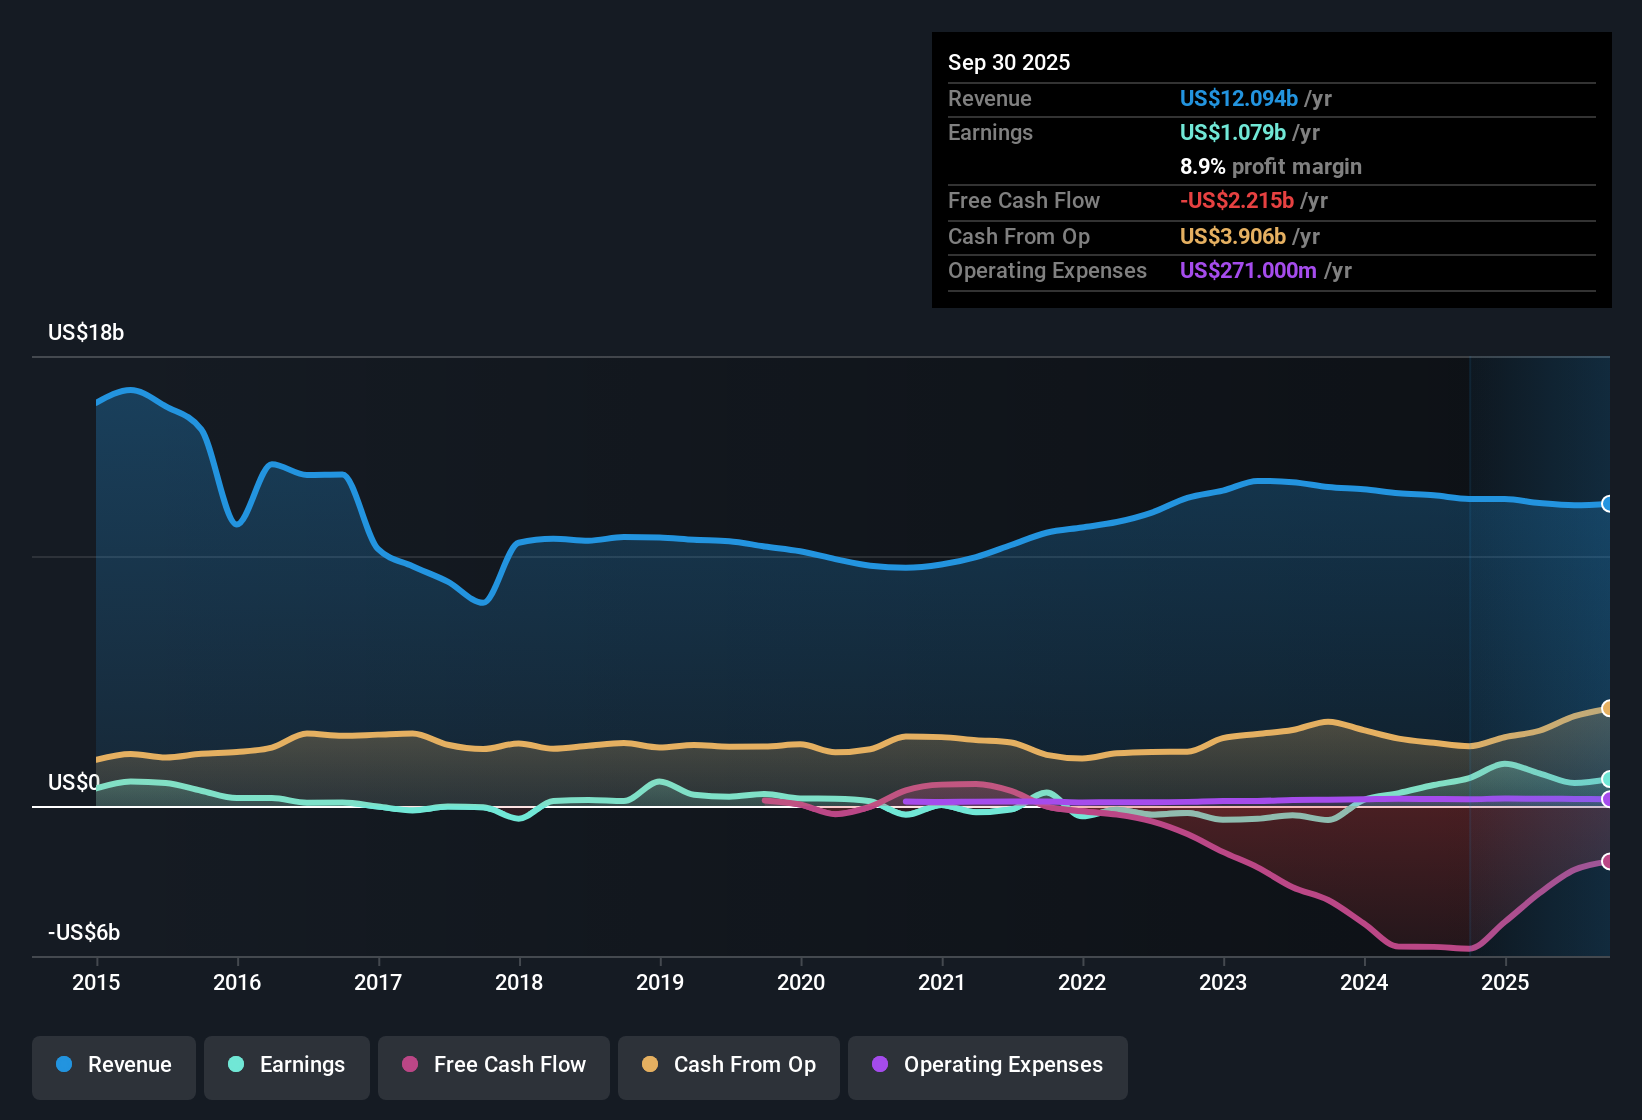This screenshot has width=1642, height=1120.
Task: Toggle Cash From Op legend item
Action: 729,1065
